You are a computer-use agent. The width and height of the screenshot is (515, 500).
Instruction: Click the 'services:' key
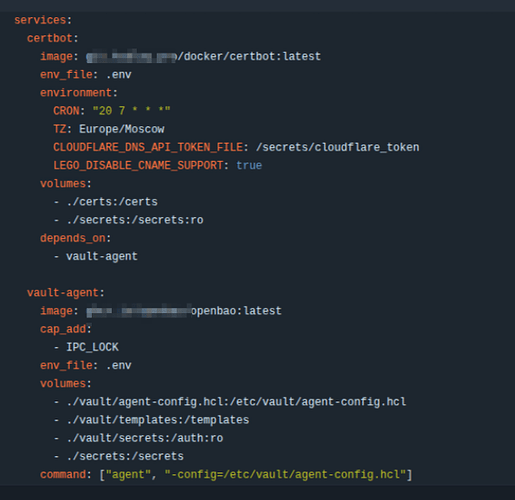[x=43, y=20]
